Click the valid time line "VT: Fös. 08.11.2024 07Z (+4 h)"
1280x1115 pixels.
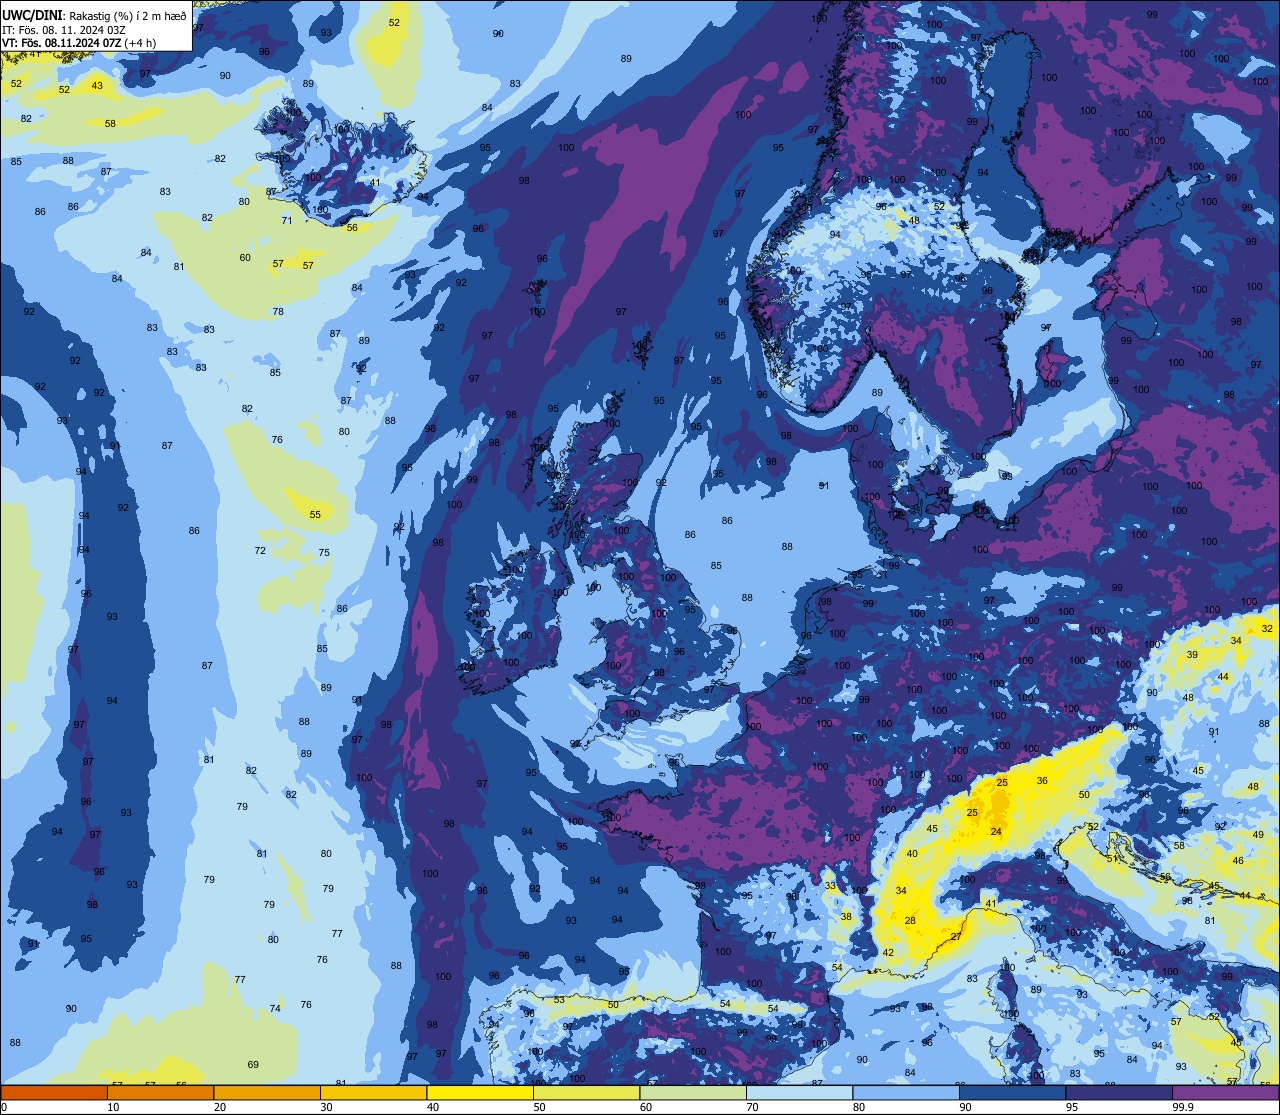[79, 43]
